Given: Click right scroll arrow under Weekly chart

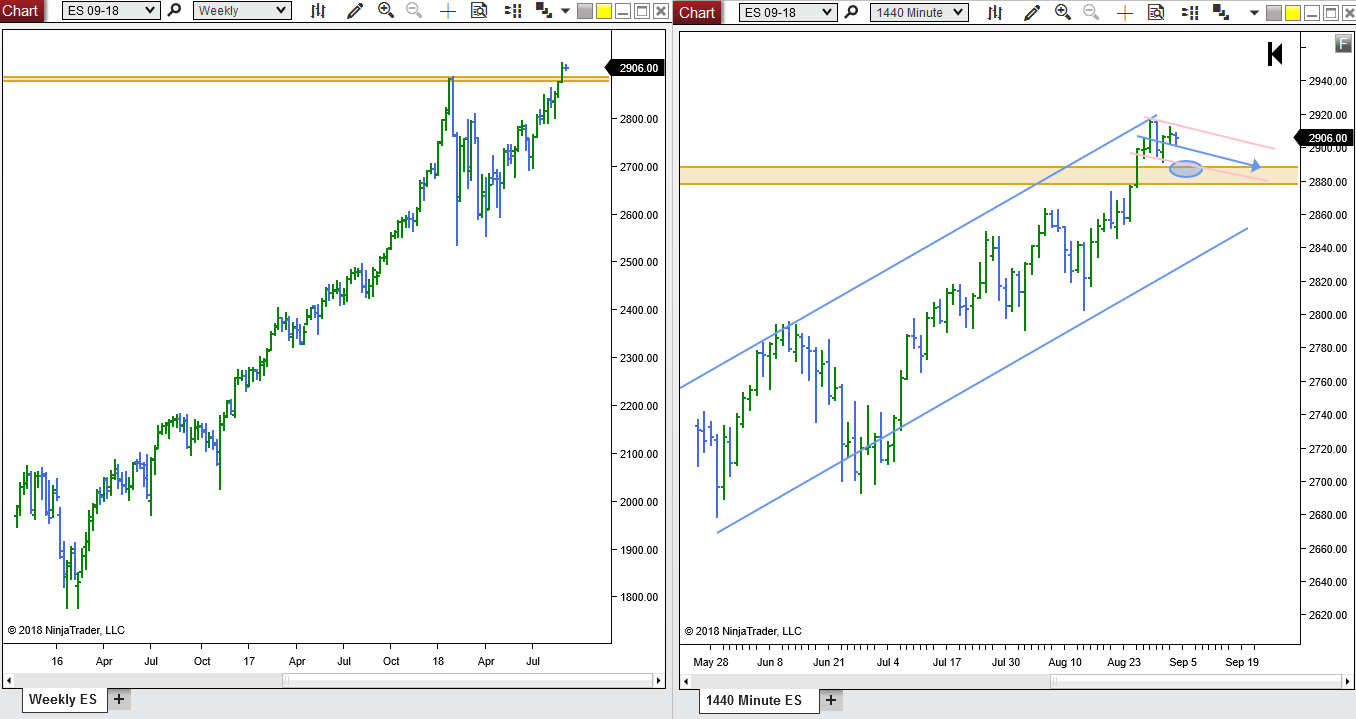Looking at the screenshot, I should pyautogui.click(x=657, y=680).
